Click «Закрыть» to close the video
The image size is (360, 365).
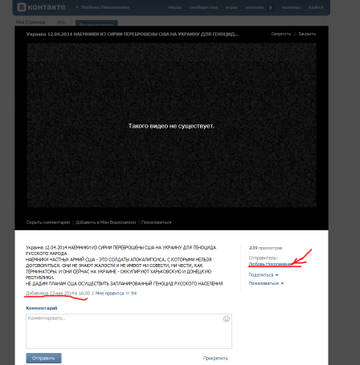307,34
